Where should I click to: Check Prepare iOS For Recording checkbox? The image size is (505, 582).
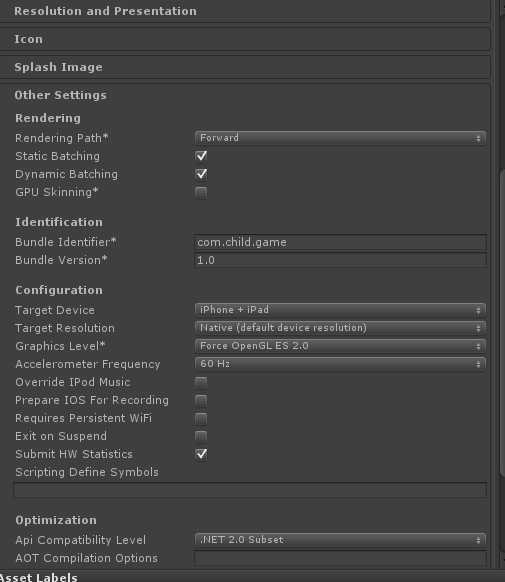(x=201, y=400)
